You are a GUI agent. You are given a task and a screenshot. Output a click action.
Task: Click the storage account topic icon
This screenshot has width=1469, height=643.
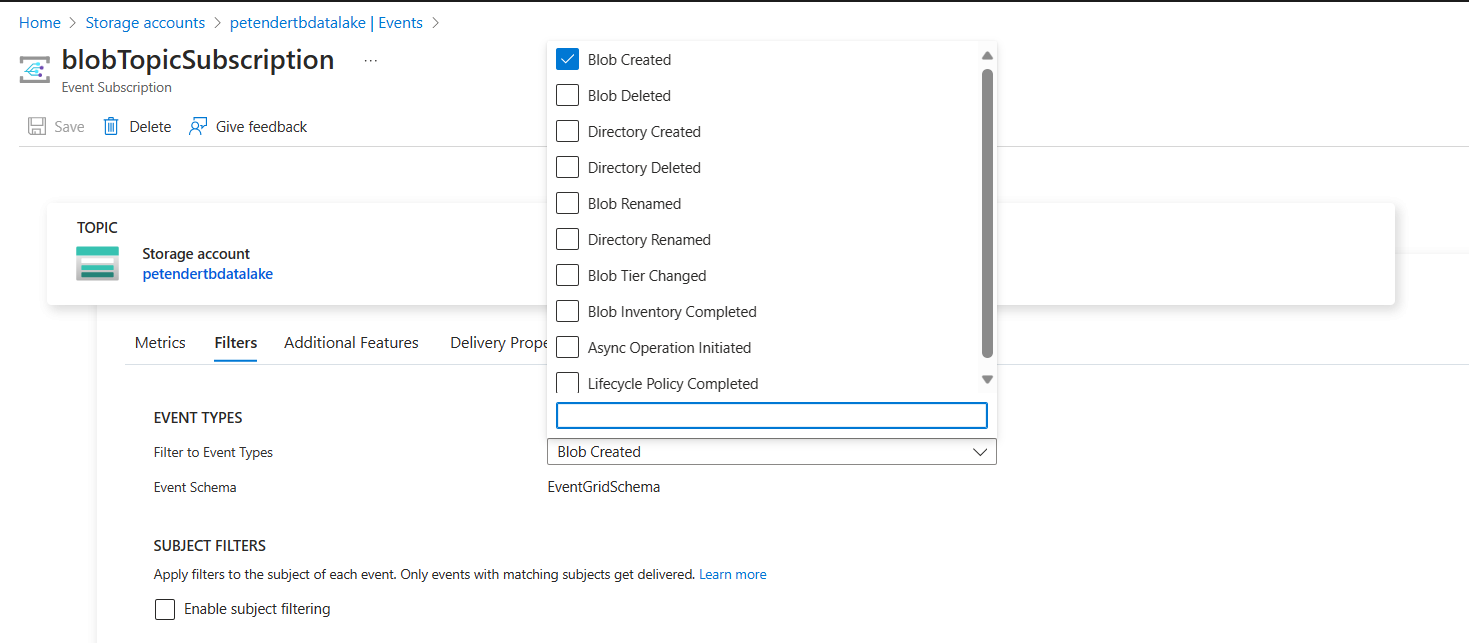click(97, 263)
